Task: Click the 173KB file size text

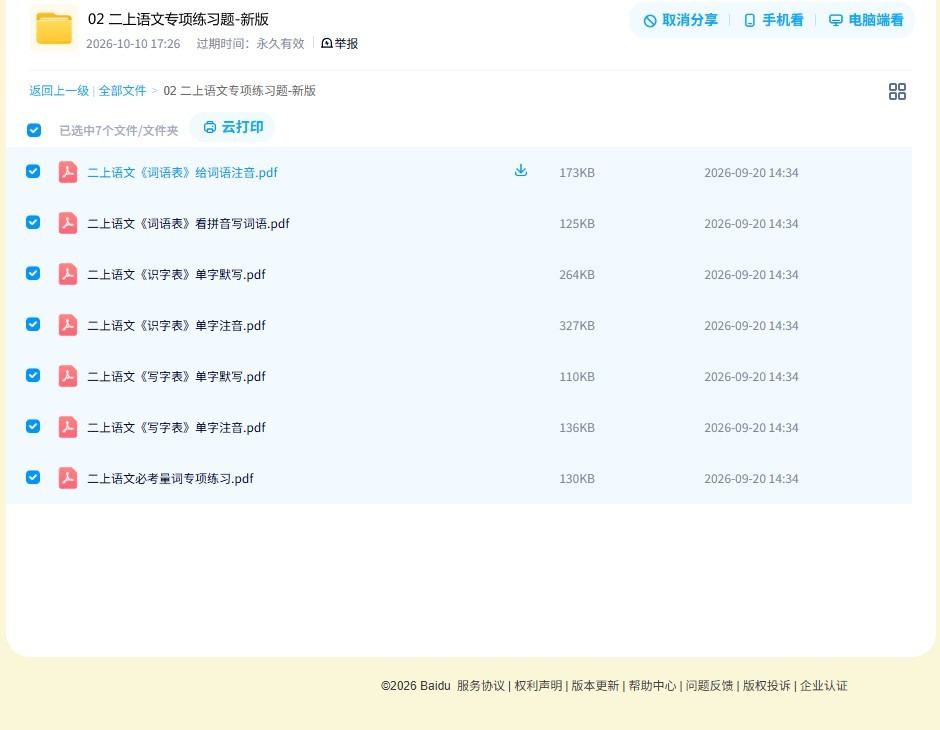Action: (577, 173)
